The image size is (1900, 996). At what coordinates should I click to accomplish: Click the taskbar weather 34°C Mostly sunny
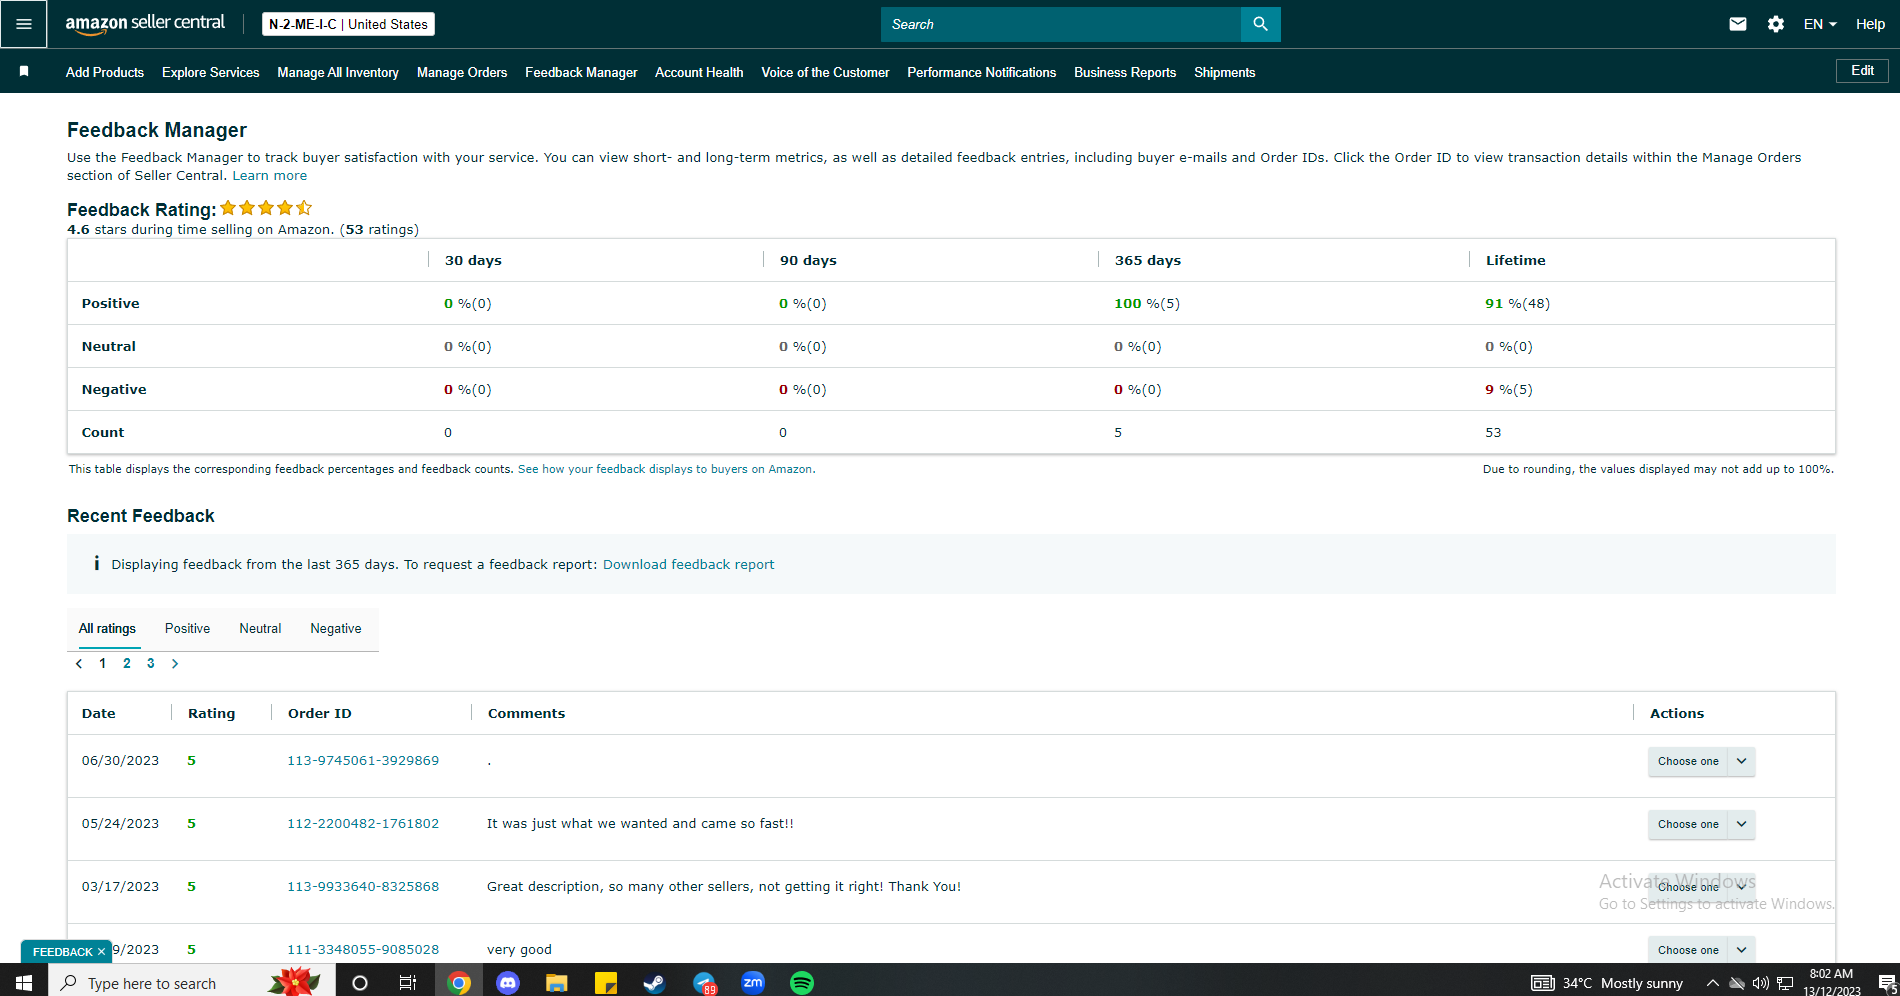click(x=1608, y=983)
